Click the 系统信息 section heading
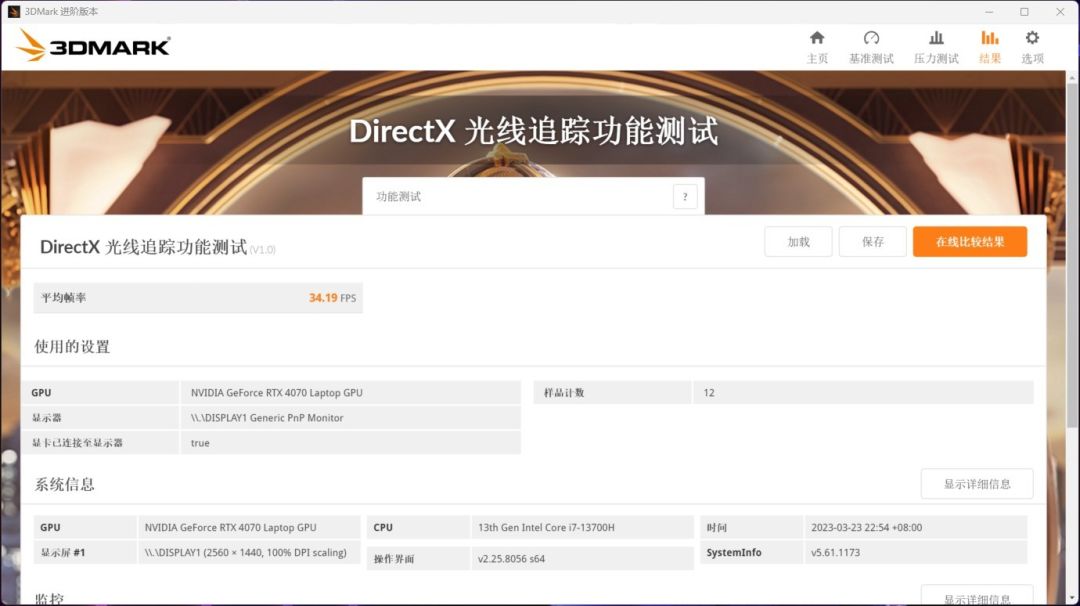 click(65, 484)
